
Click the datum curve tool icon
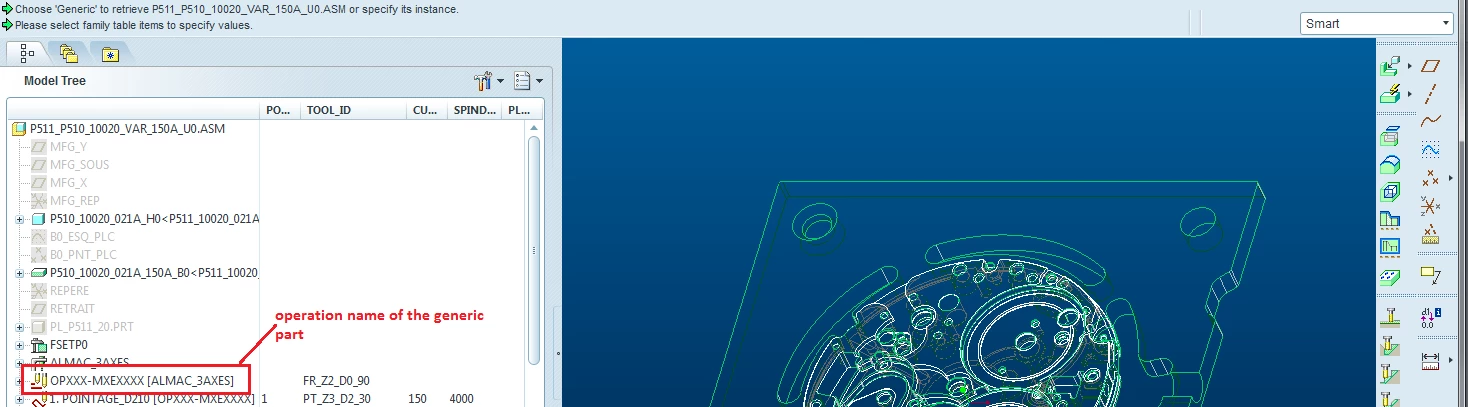(1431, 121)
